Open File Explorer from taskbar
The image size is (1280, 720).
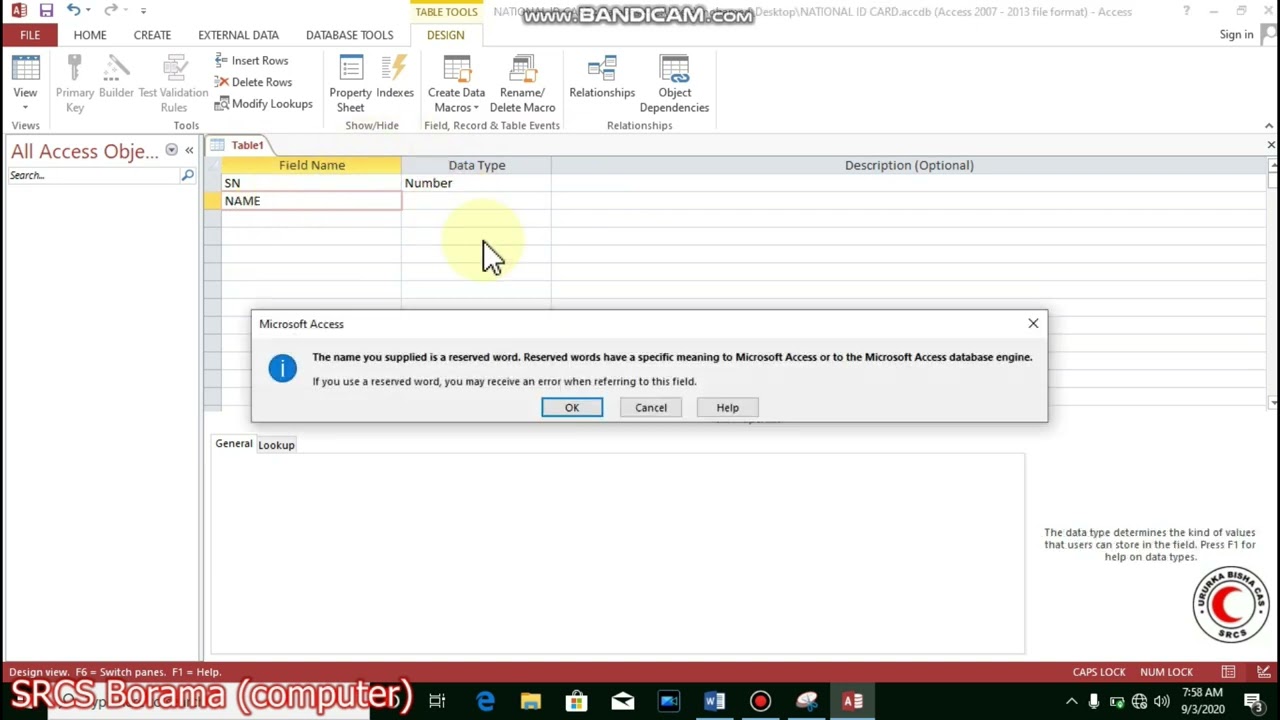point(531,702)
